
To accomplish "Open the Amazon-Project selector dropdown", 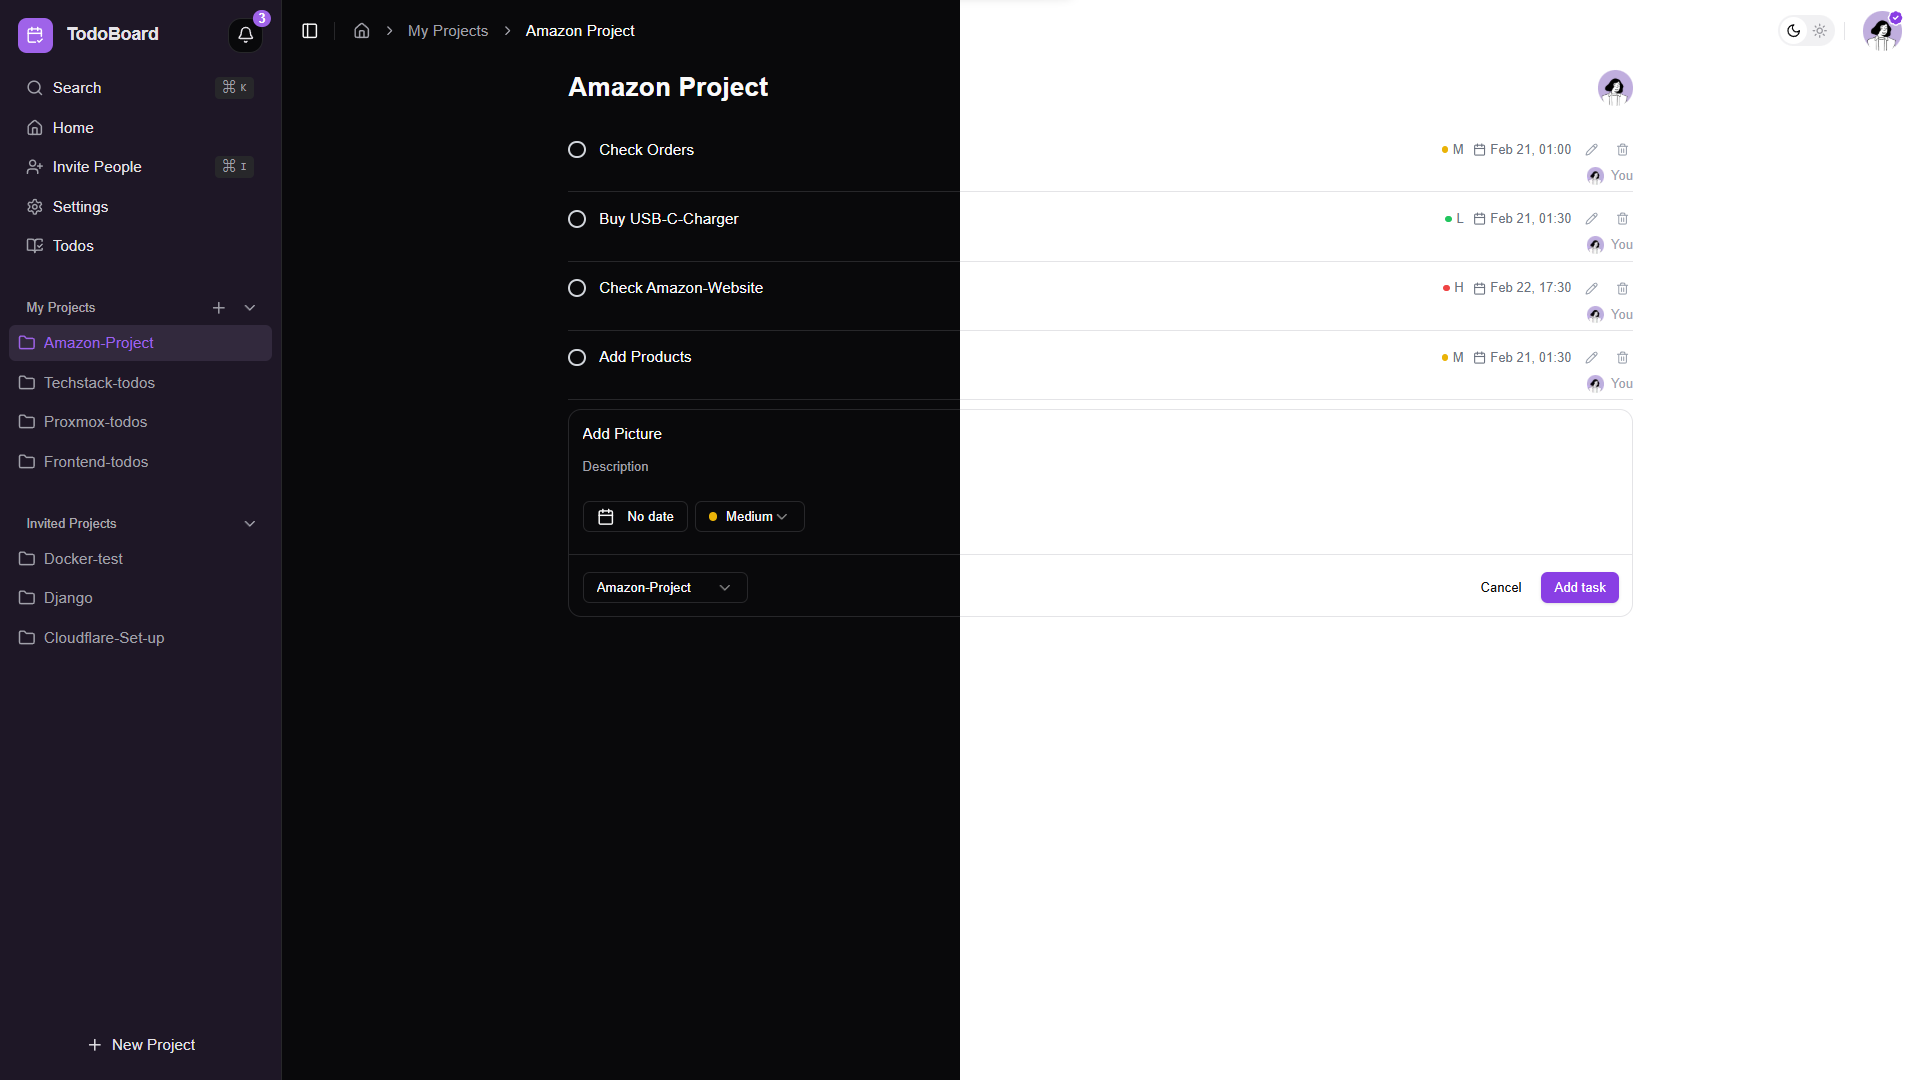I will coord(665,588).
